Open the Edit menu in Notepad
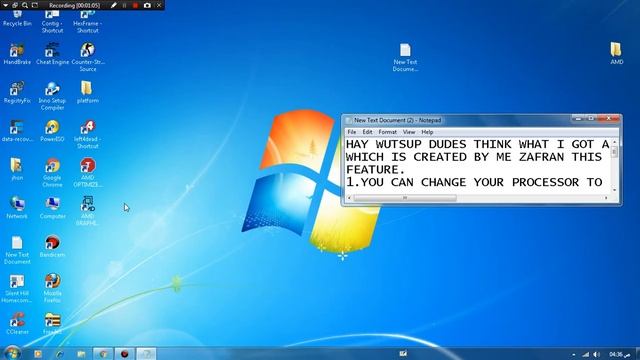 [367, 132]
